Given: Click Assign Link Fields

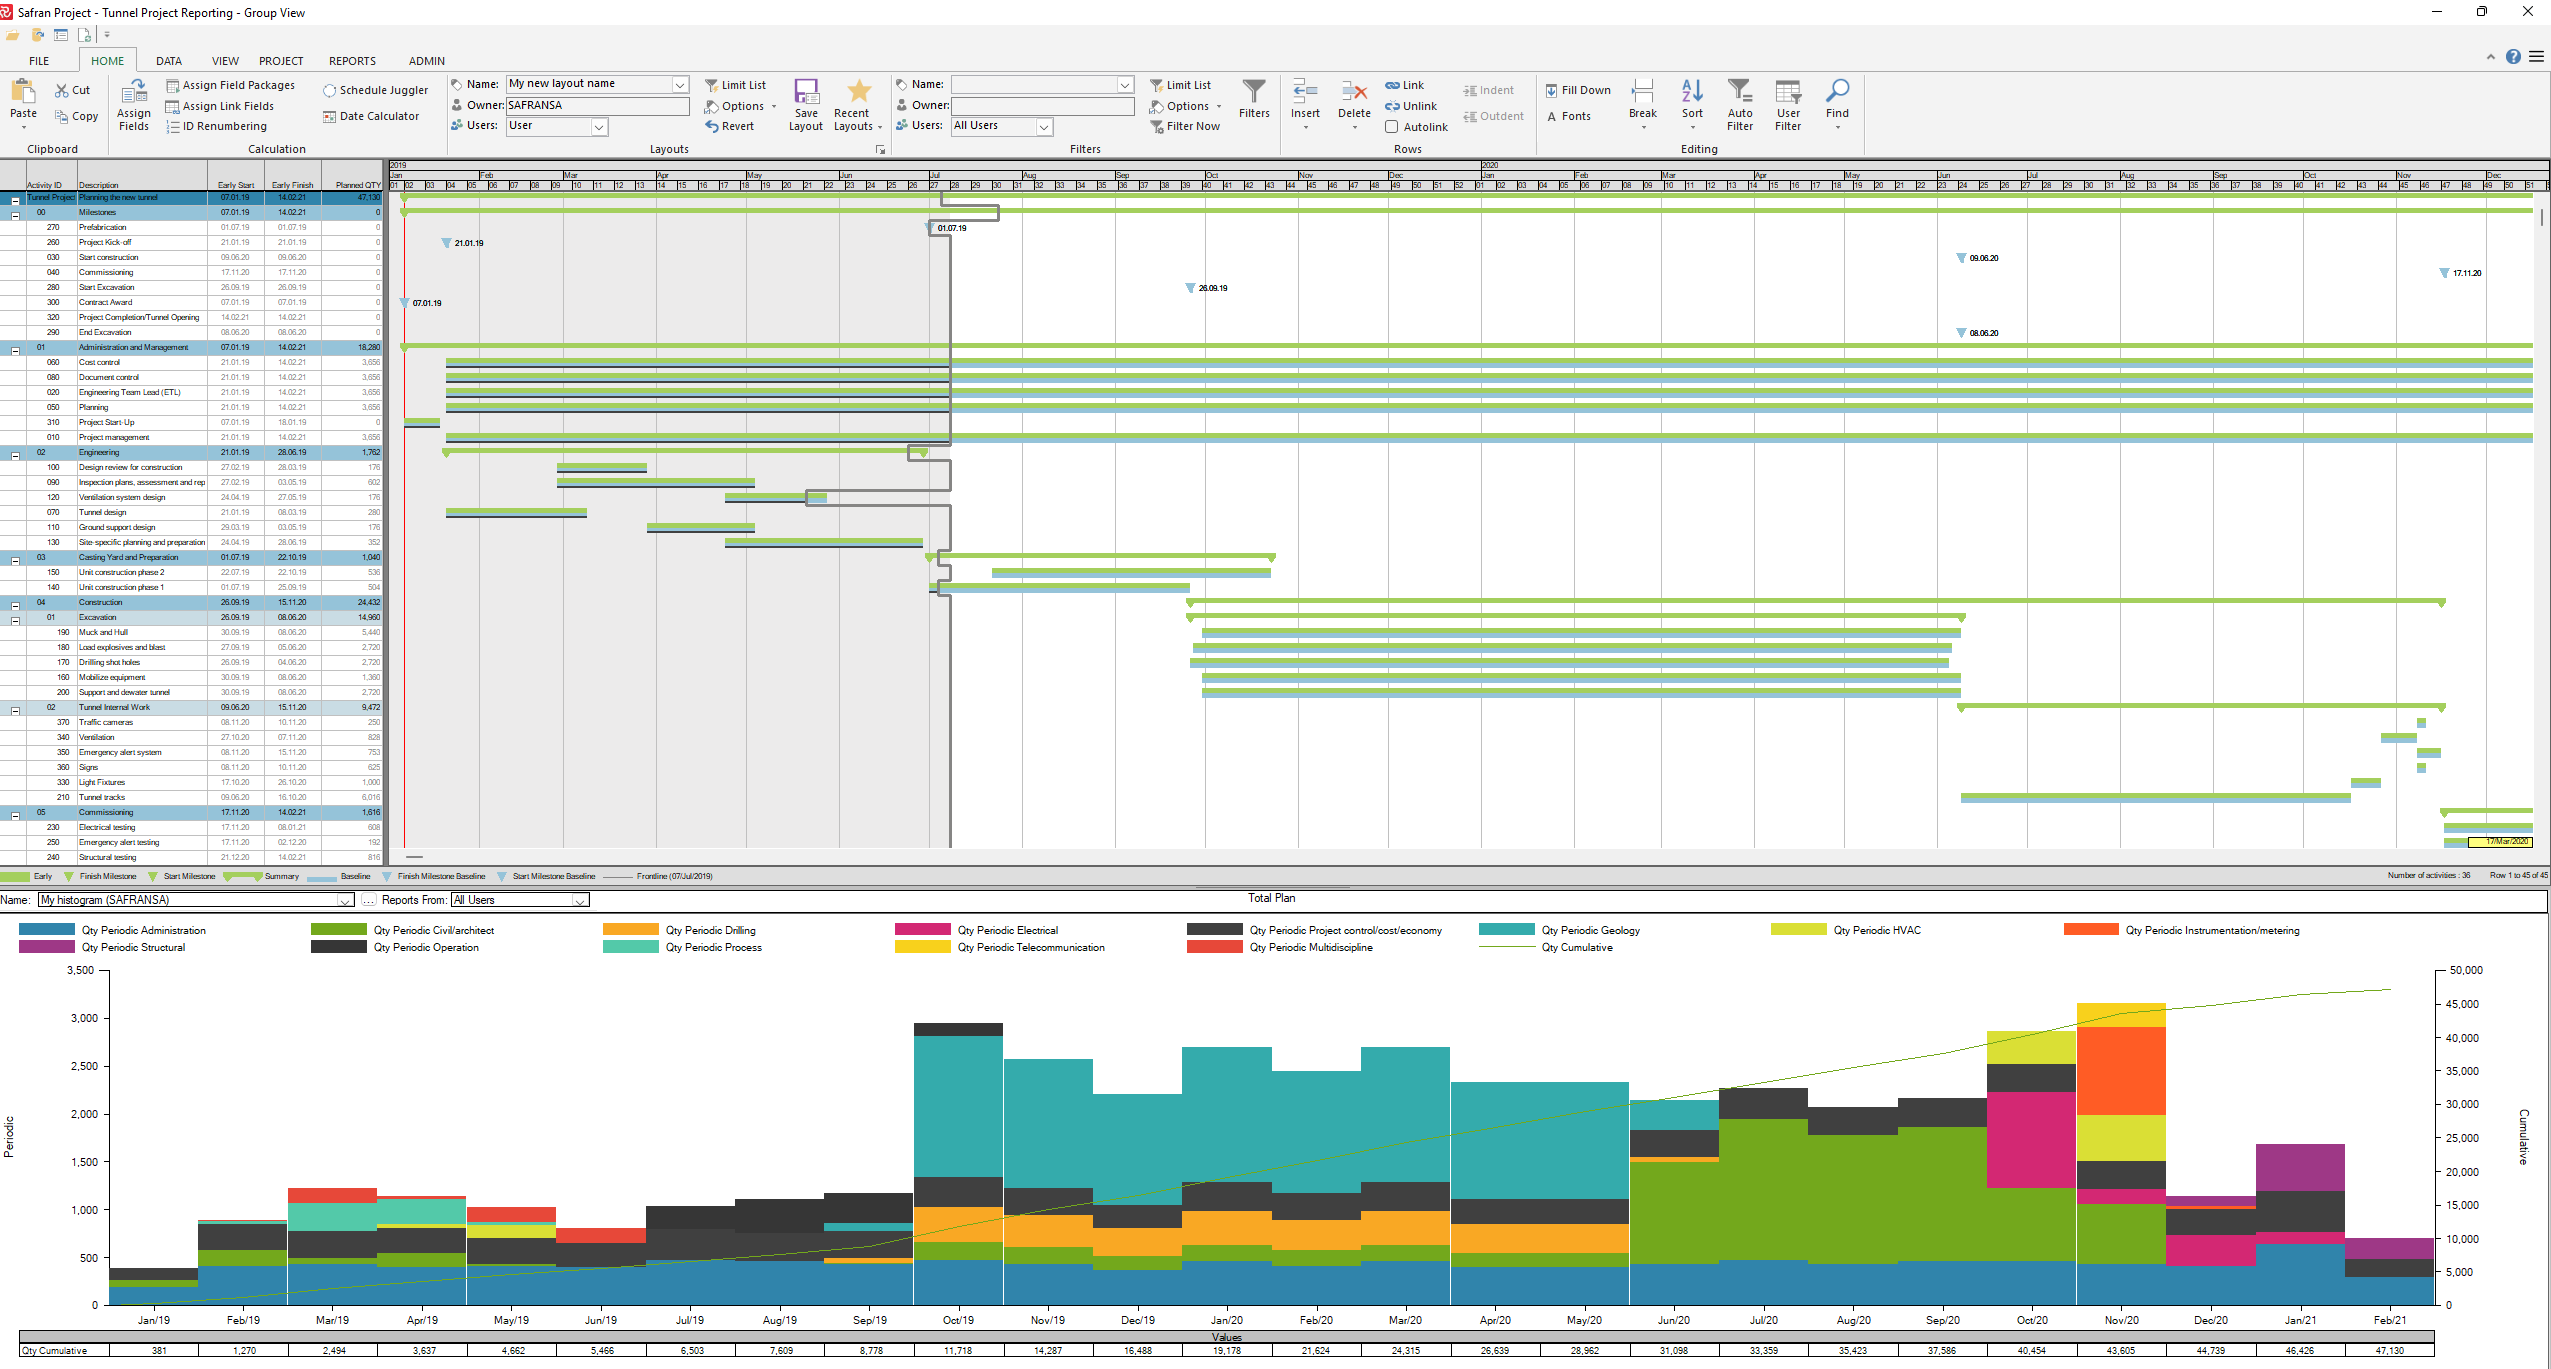Looking at the screenshot, I should [x=220, y=106].
